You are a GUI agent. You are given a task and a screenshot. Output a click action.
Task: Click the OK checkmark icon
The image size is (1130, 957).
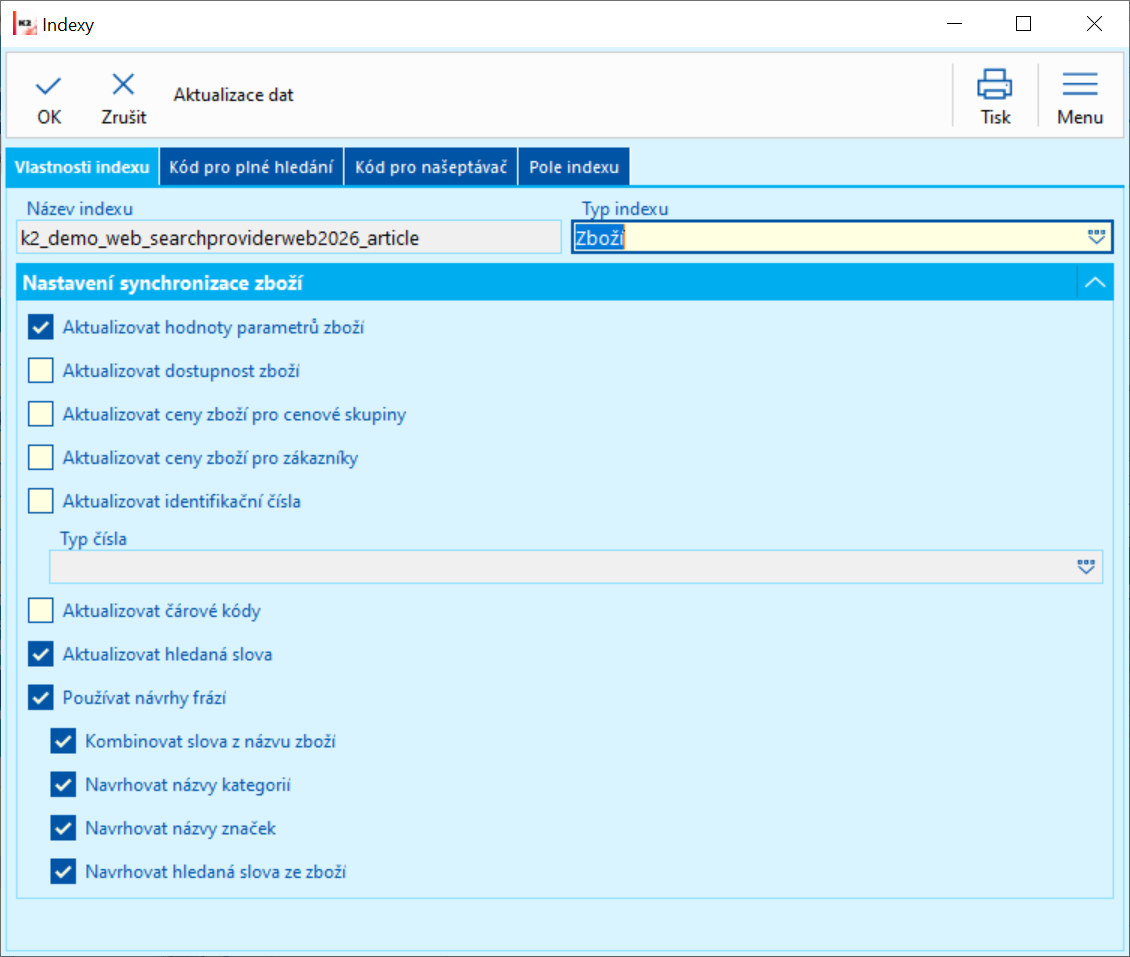pos(49,85)
